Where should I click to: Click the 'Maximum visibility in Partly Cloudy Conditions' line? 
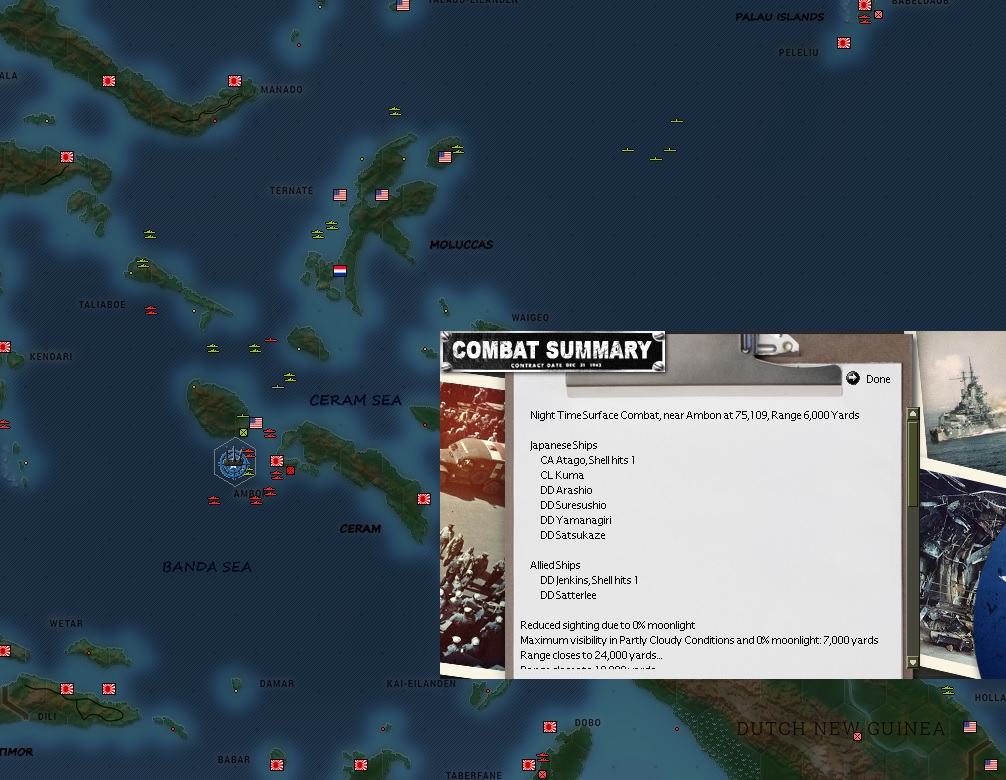pyautogui.click(x=699, y=640)
